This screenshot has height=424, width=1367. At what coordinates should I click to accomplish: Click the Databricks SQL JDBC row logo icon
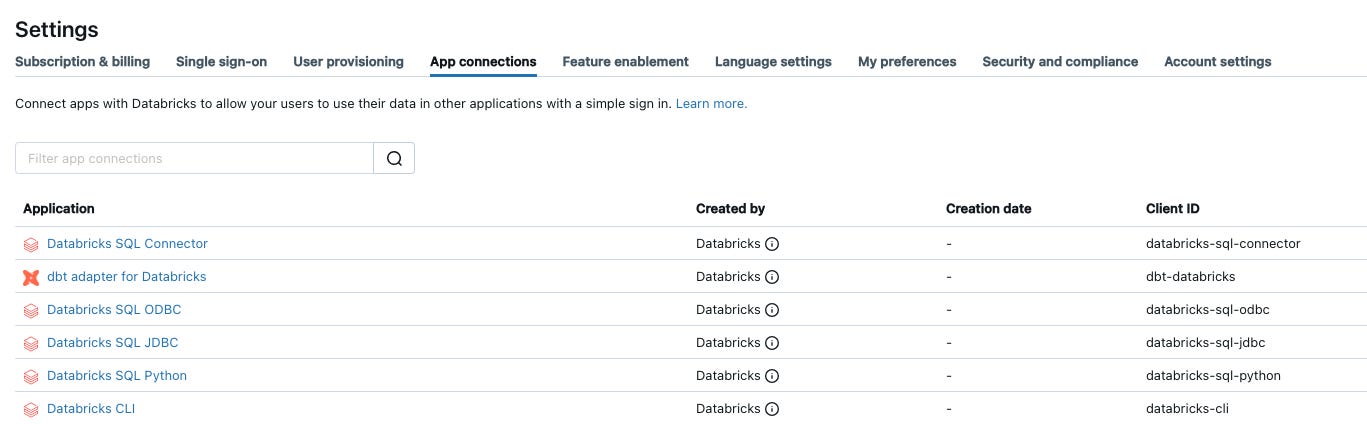(31, 343)
